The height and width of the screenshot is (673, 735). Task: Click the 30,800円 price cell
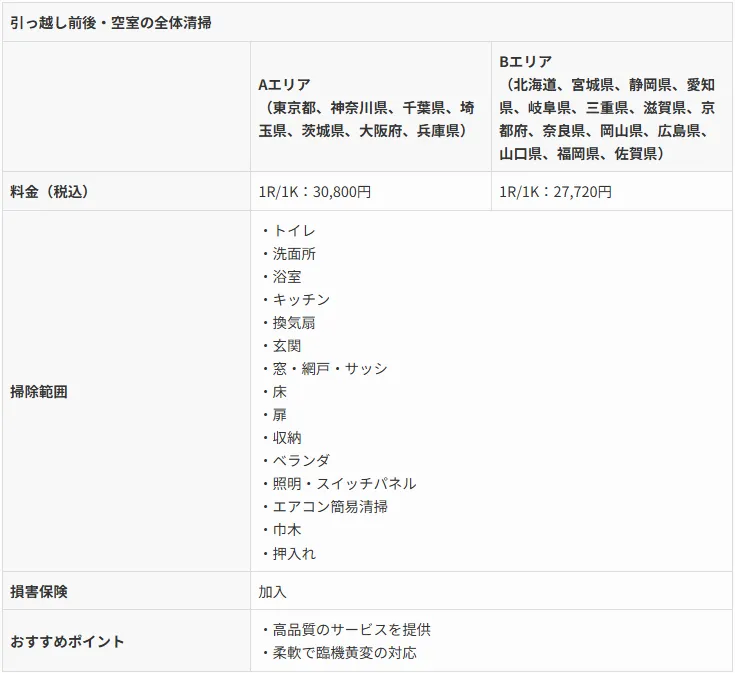pyautogui.click(x=314, y=191)
